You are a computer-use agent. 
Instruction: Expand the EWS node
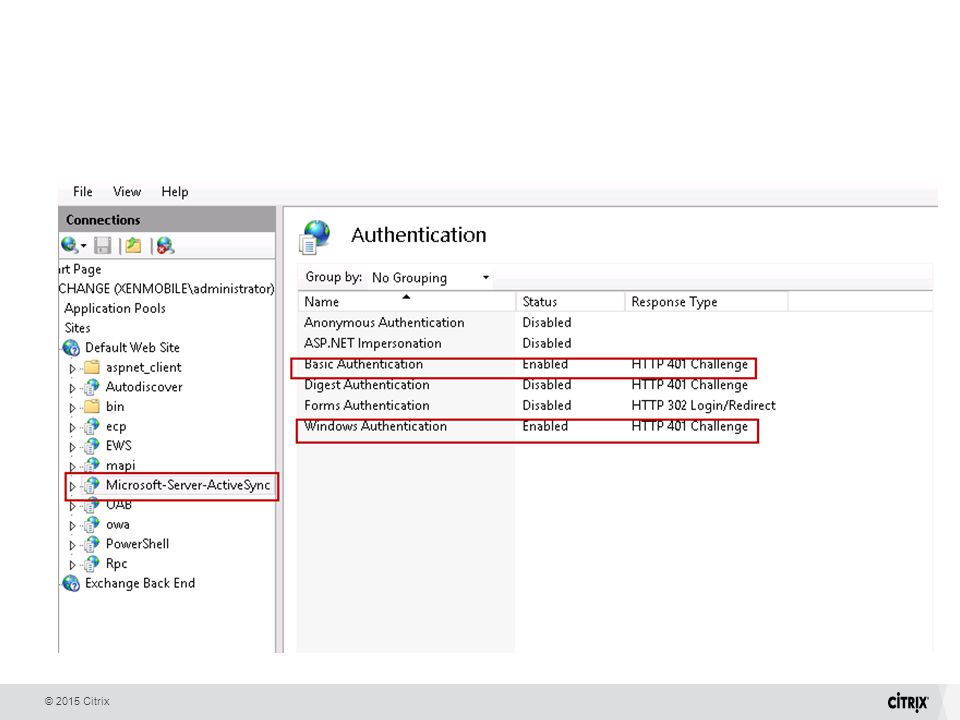click(x=72, y=446)
